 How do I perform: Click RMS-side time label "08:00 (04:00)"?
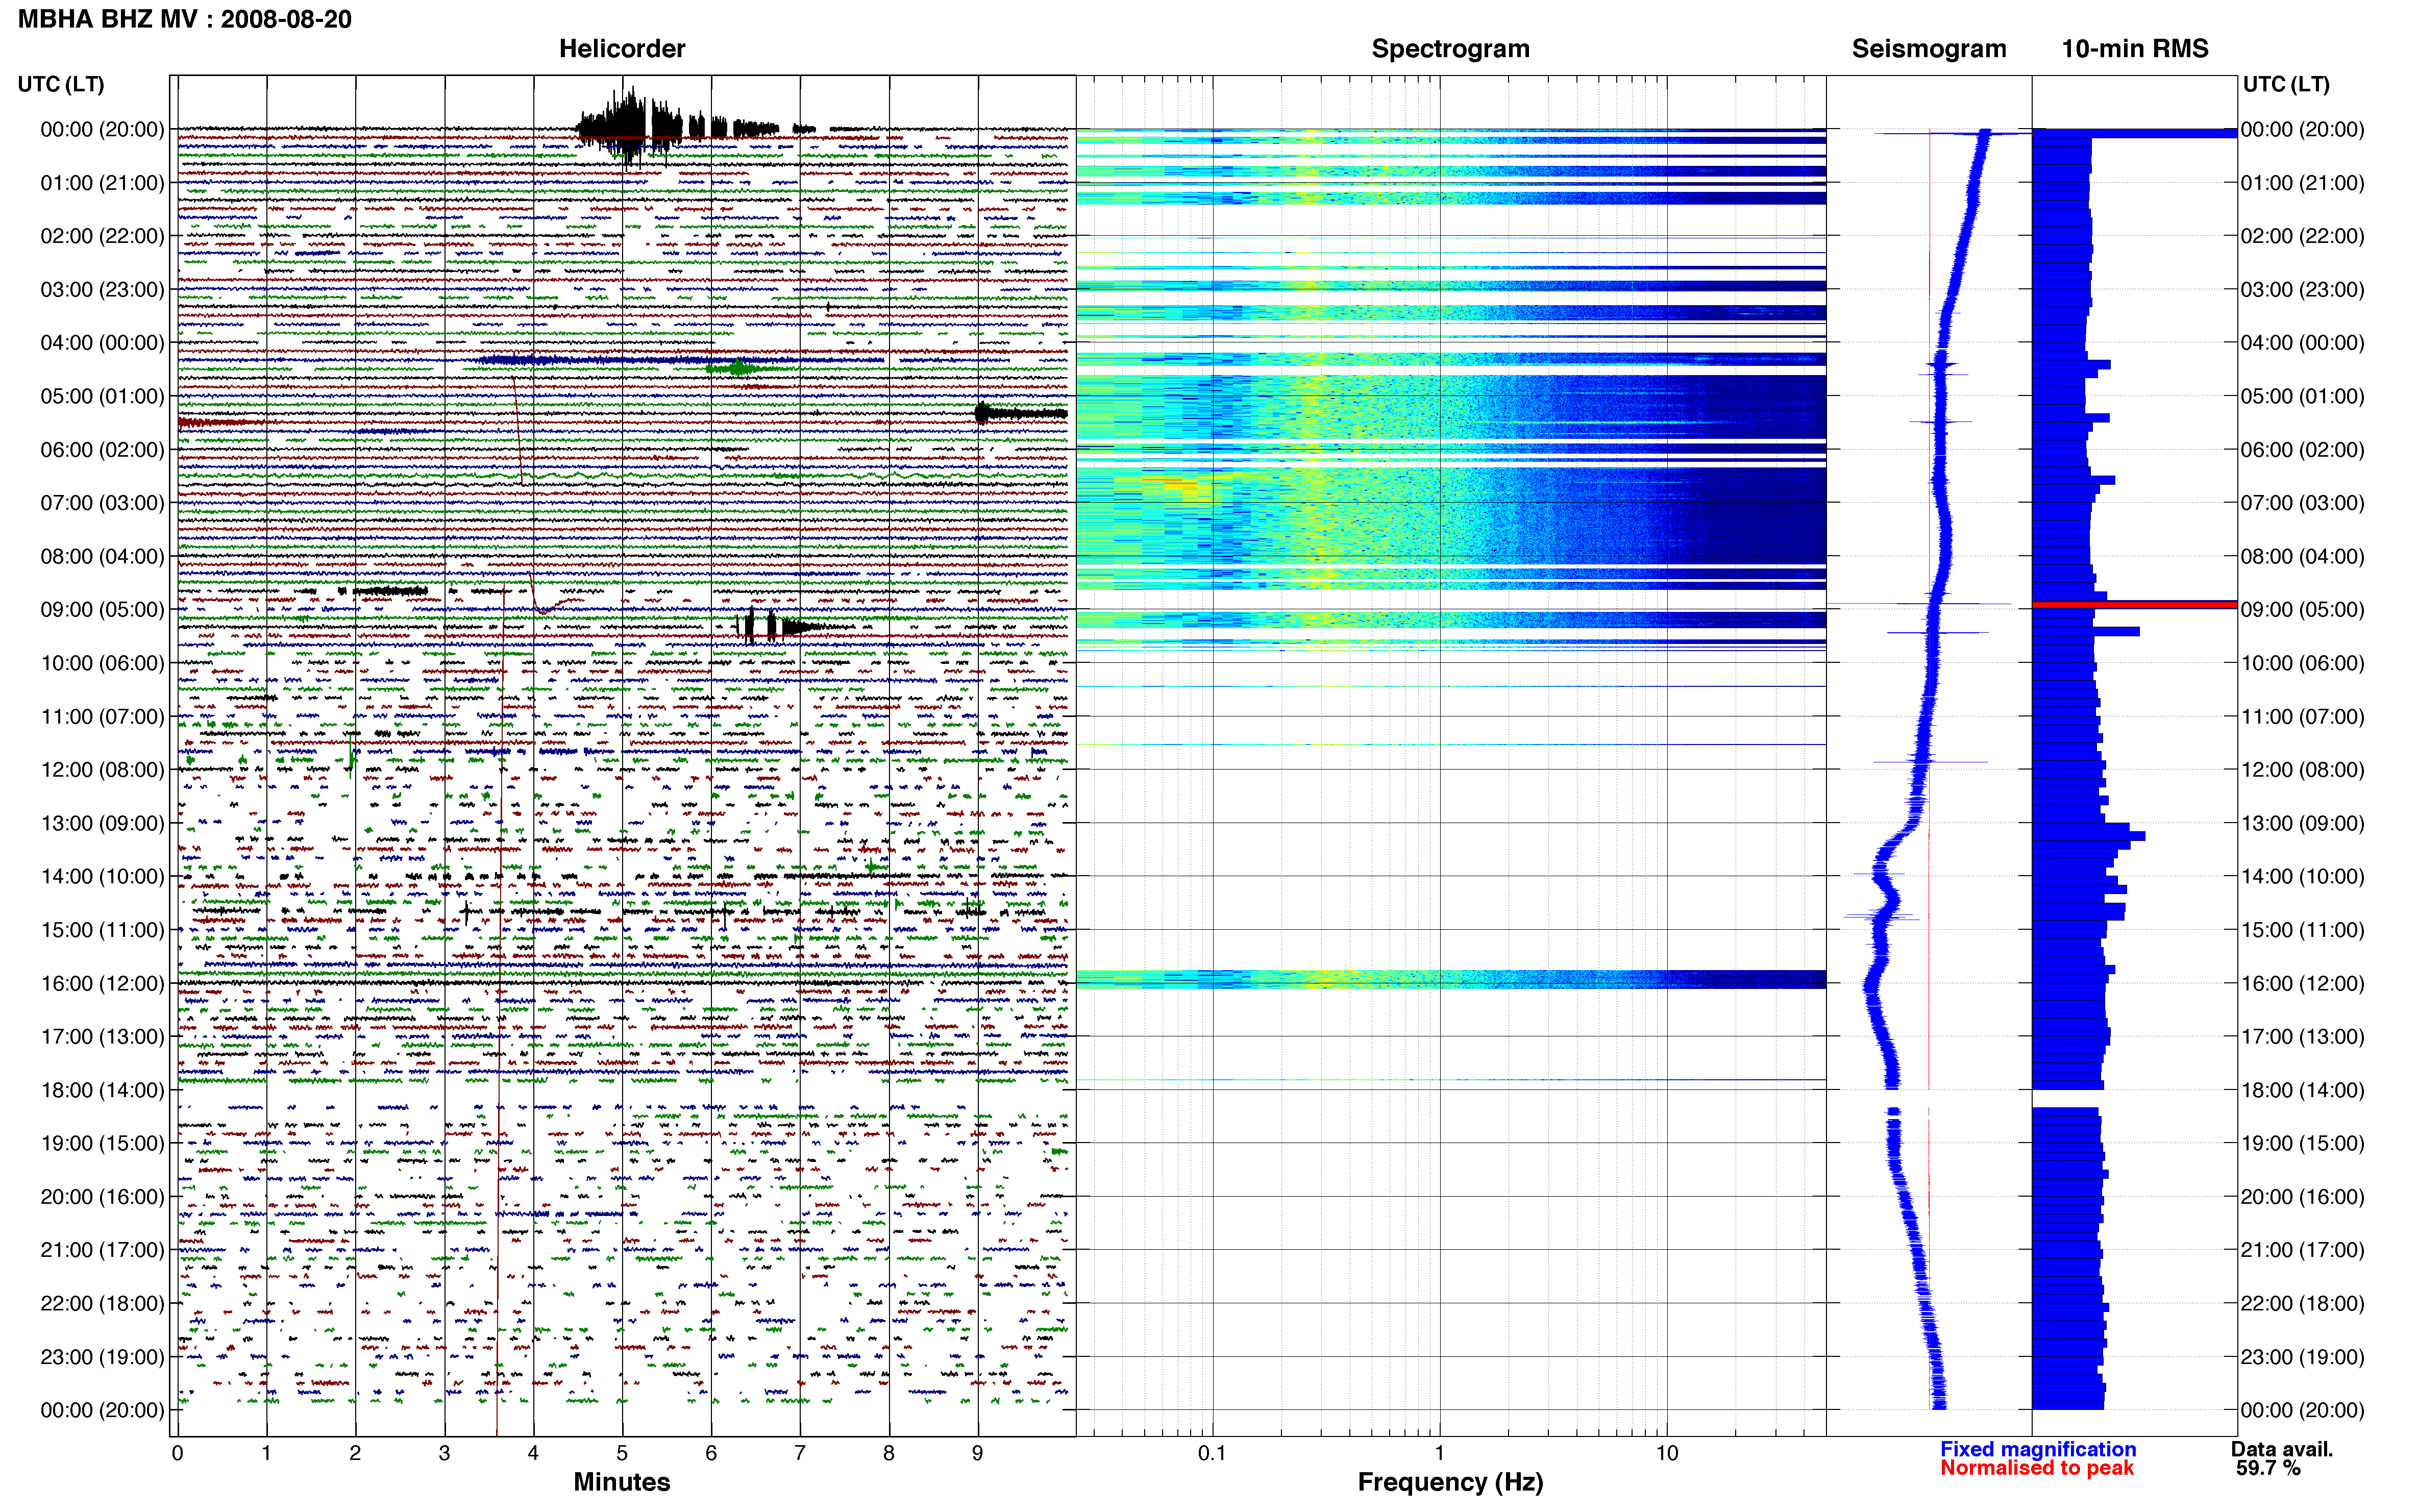click(2302, 556)
